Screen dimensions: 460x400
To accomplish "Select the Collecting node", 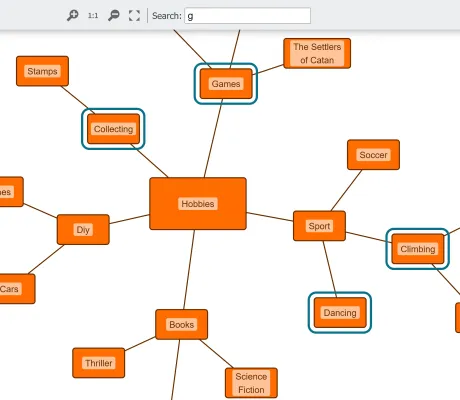I will 113,129.
